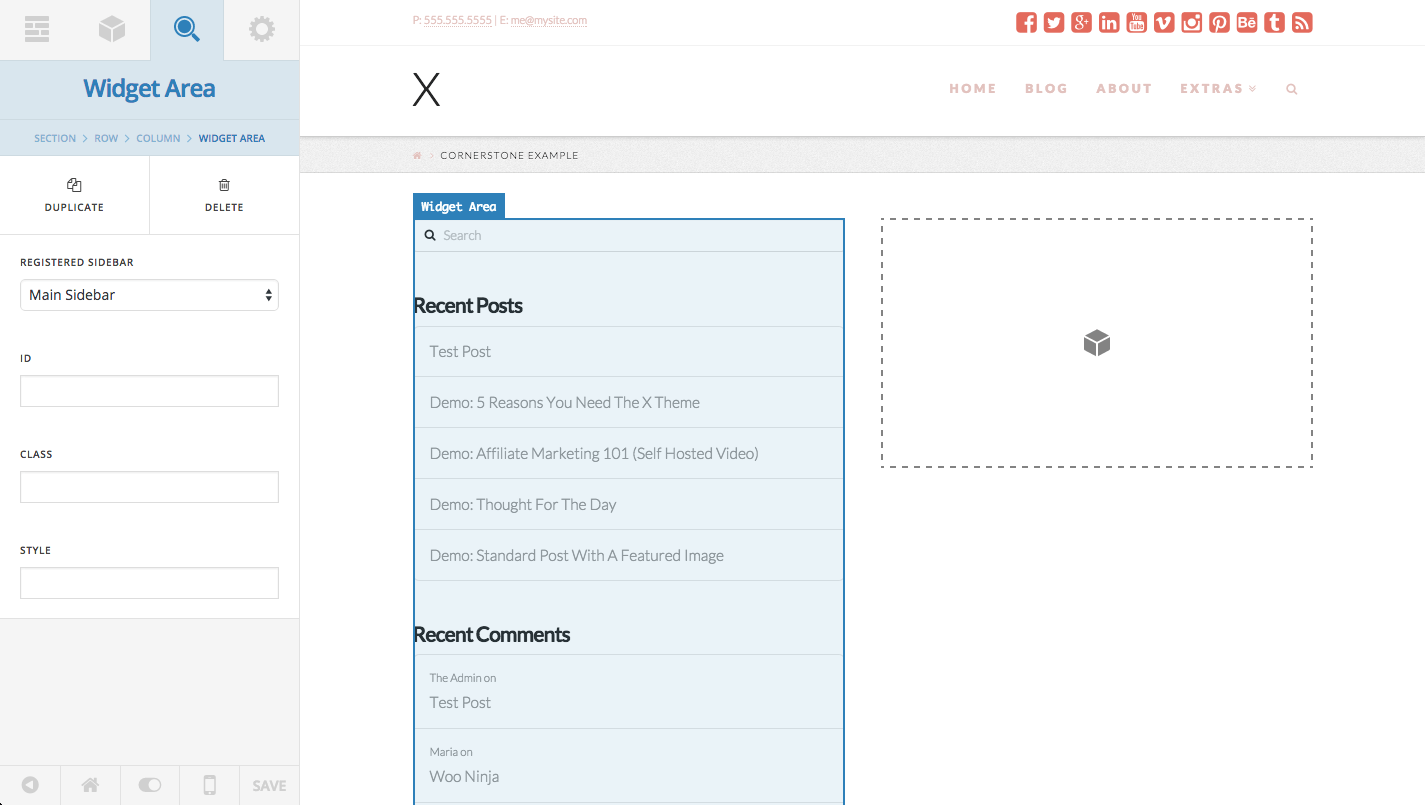Screen dimensions: 1425x805
Task: Click the me@mysite.com email link
Action: 549,19
